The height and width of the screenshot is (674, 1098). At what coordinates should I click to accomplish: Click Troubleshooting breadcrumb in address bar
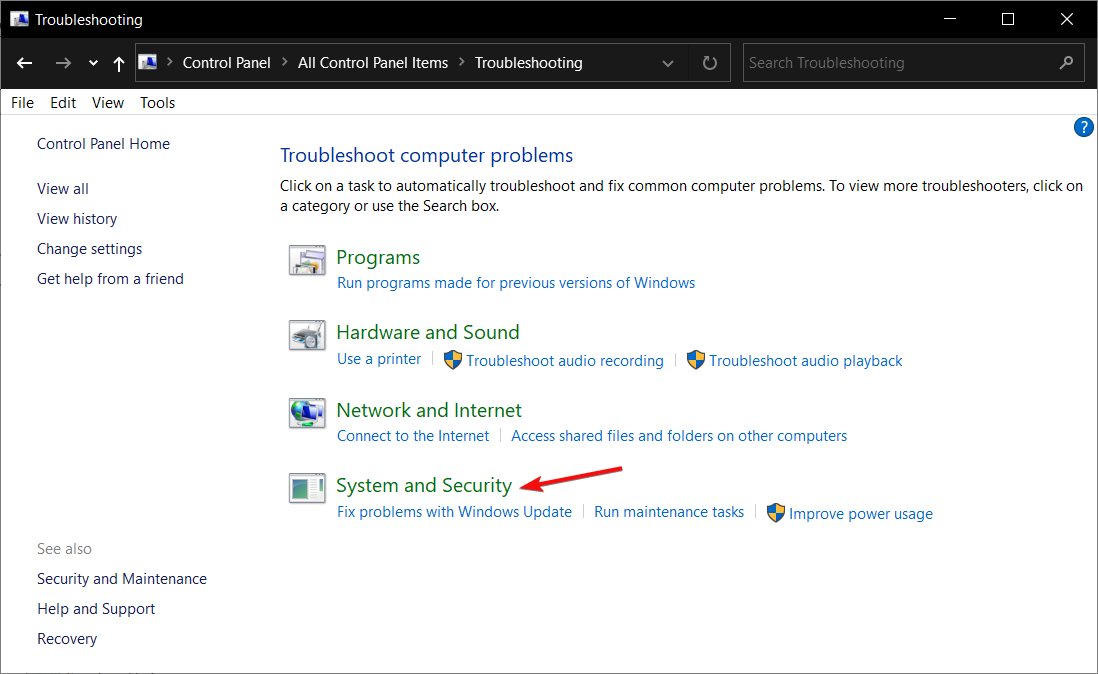tap(529, 63)
